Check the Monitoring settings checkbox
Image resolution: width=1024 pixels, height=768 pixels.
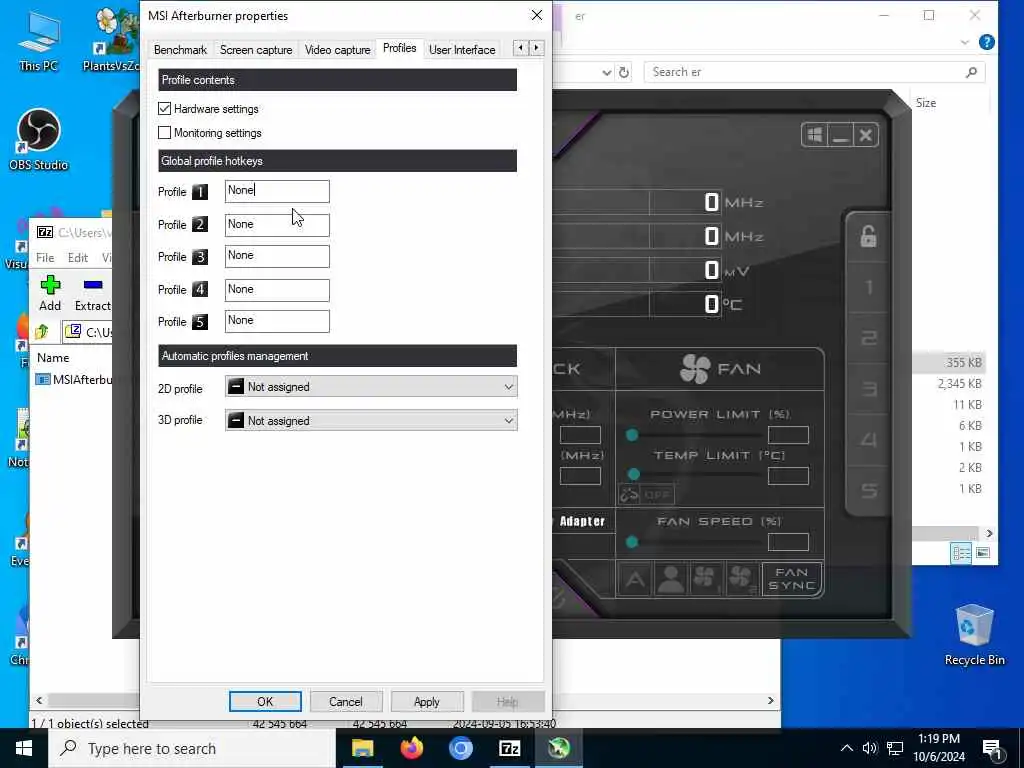pos(165,133)
